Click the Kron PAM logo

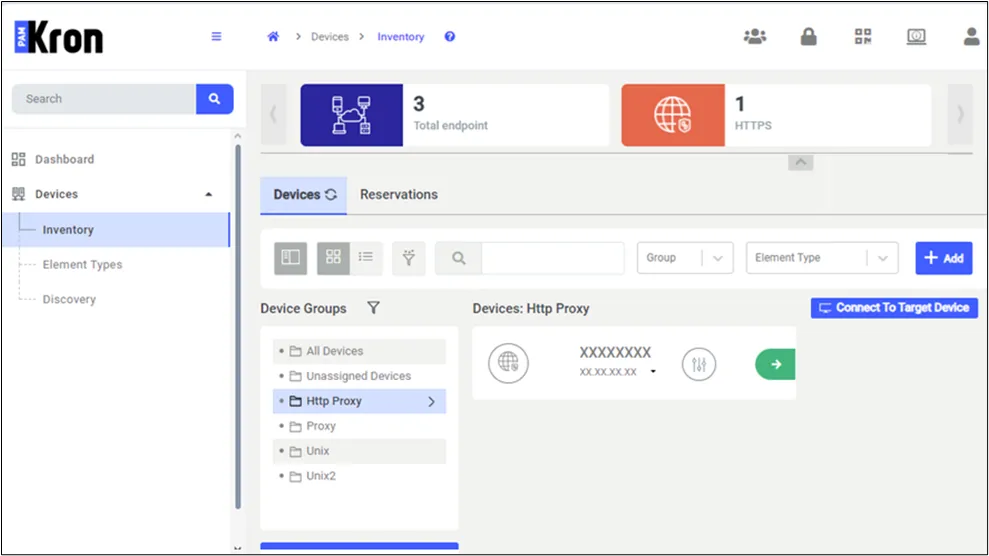click(x=59, y=37)
